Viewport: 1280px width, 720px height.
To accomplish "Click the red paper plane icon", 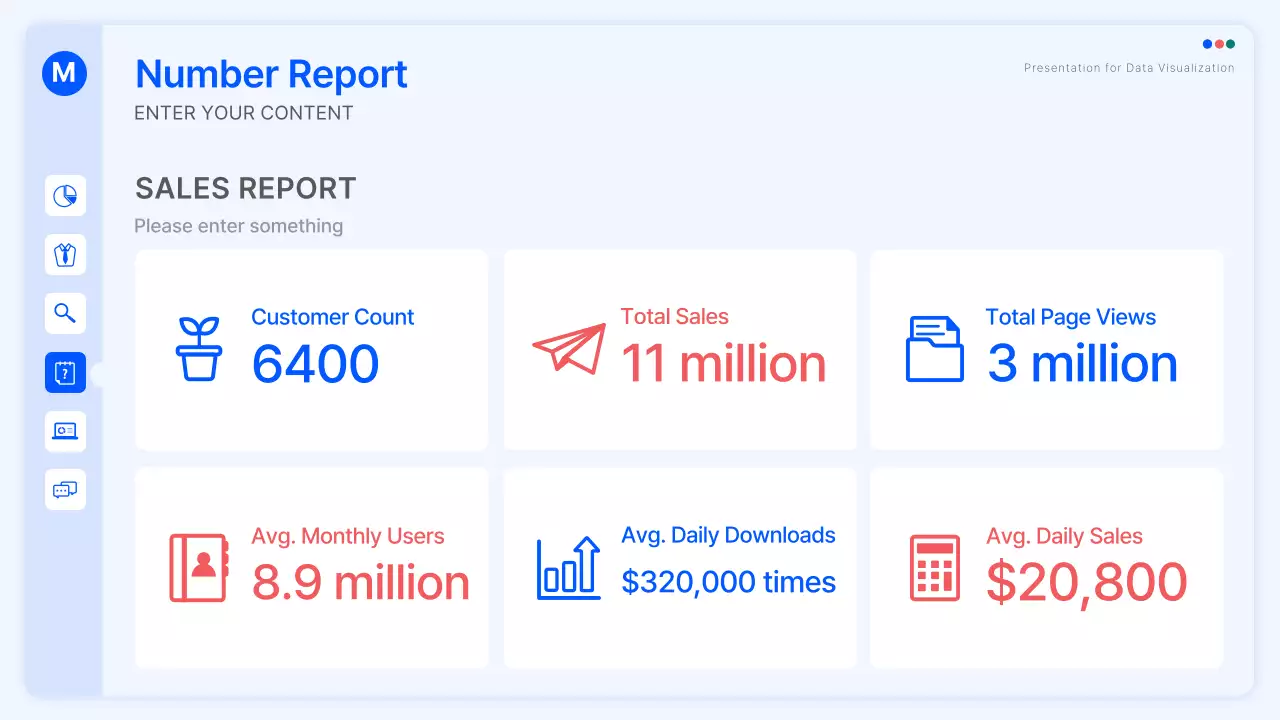I will (569, 349).
